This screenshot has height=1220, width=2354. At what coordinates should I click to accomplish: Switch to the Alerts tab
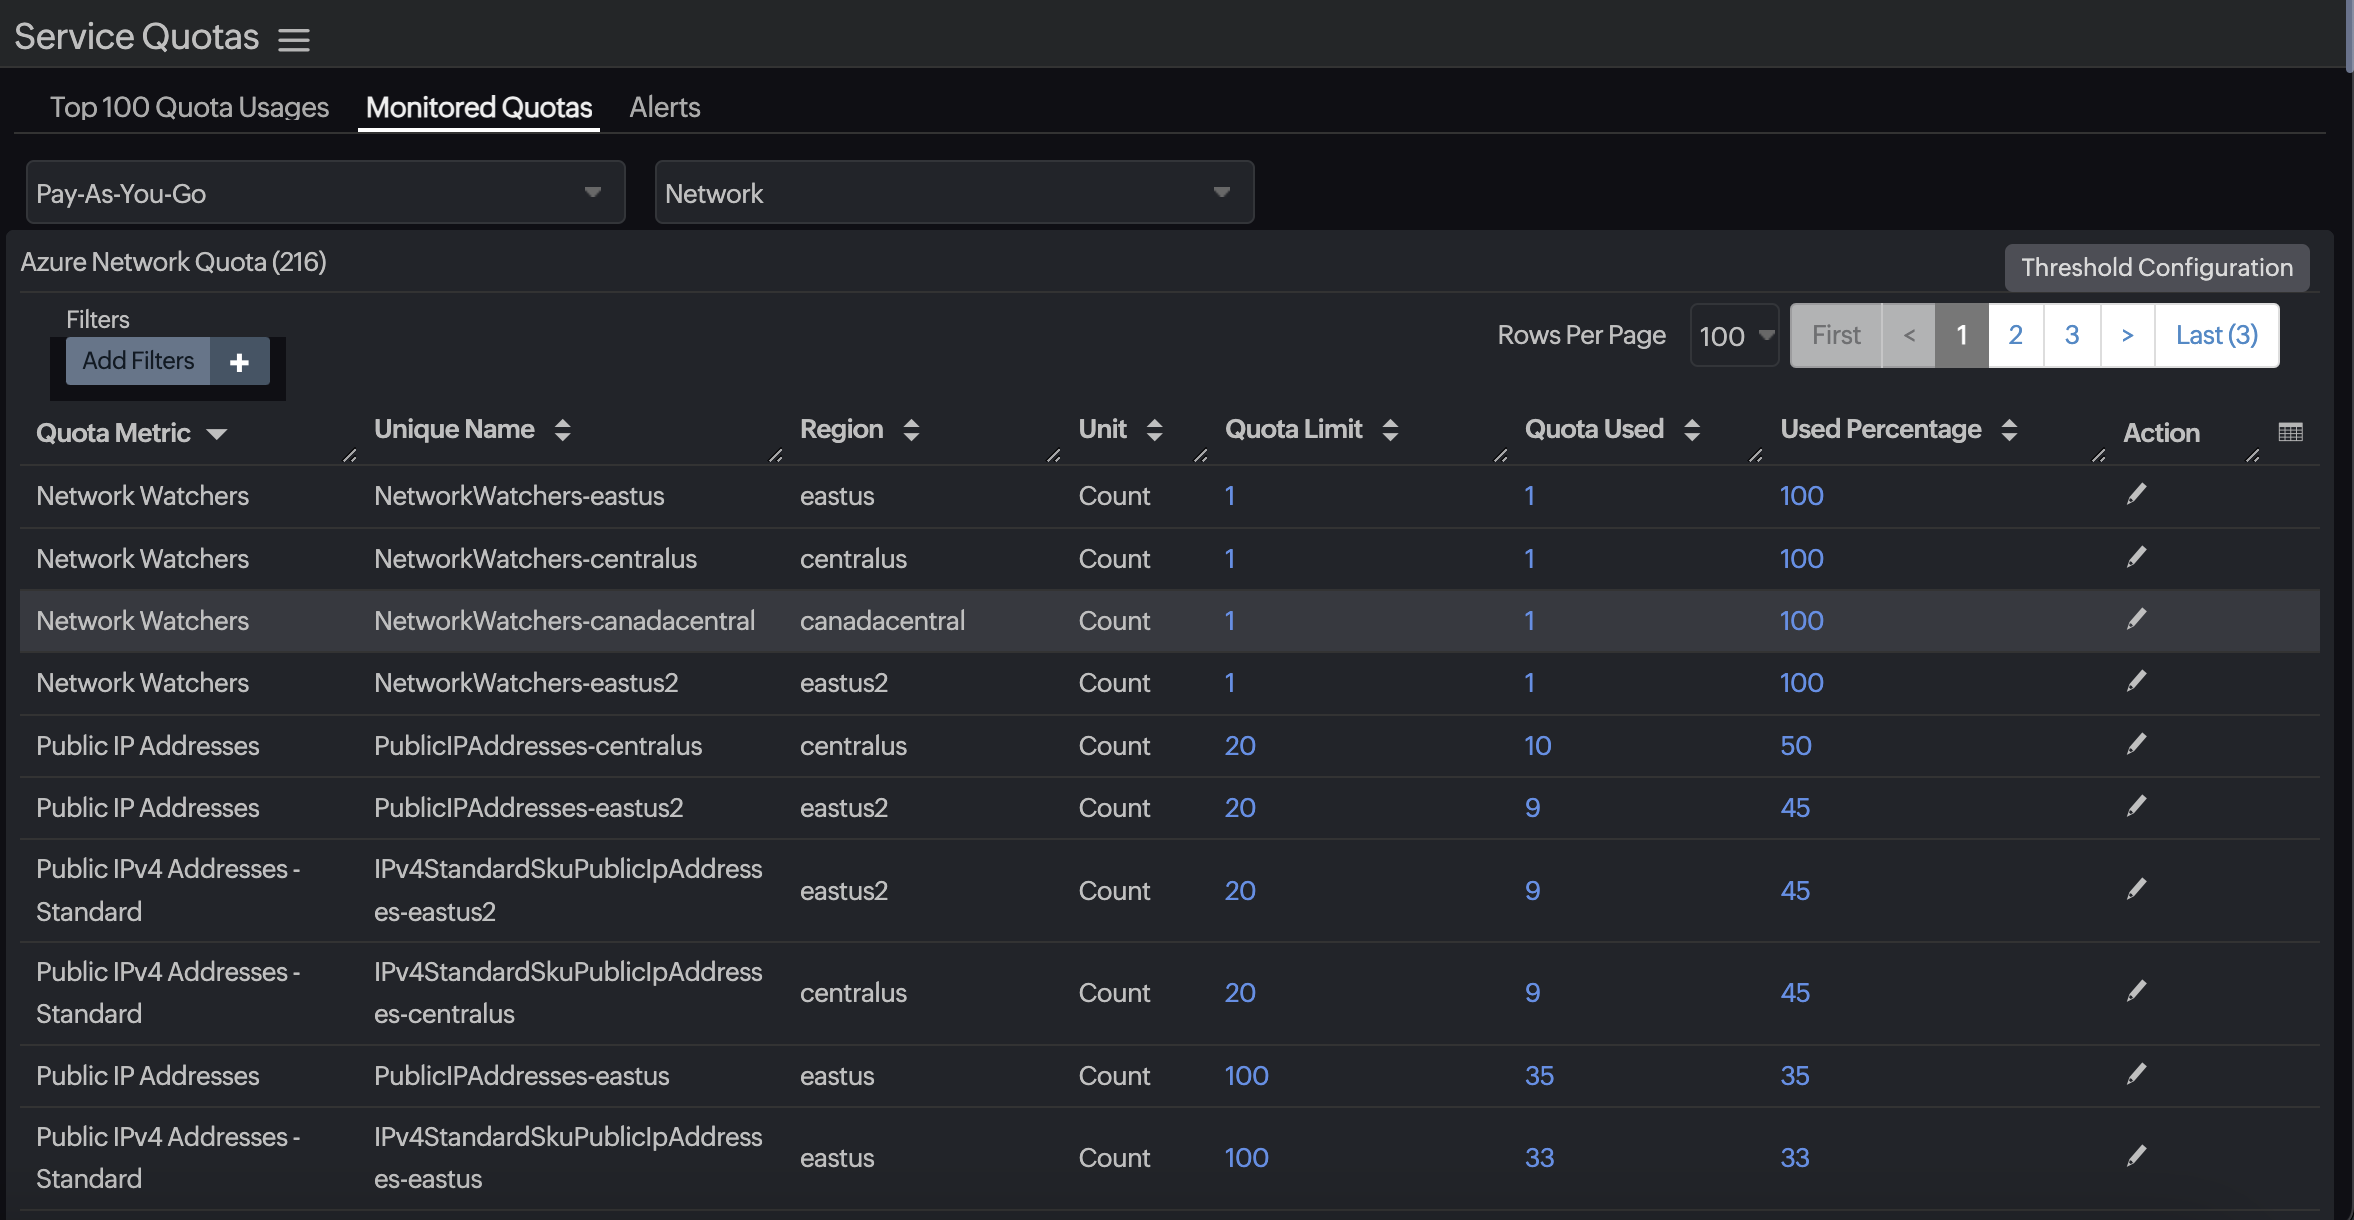[664, 107]
